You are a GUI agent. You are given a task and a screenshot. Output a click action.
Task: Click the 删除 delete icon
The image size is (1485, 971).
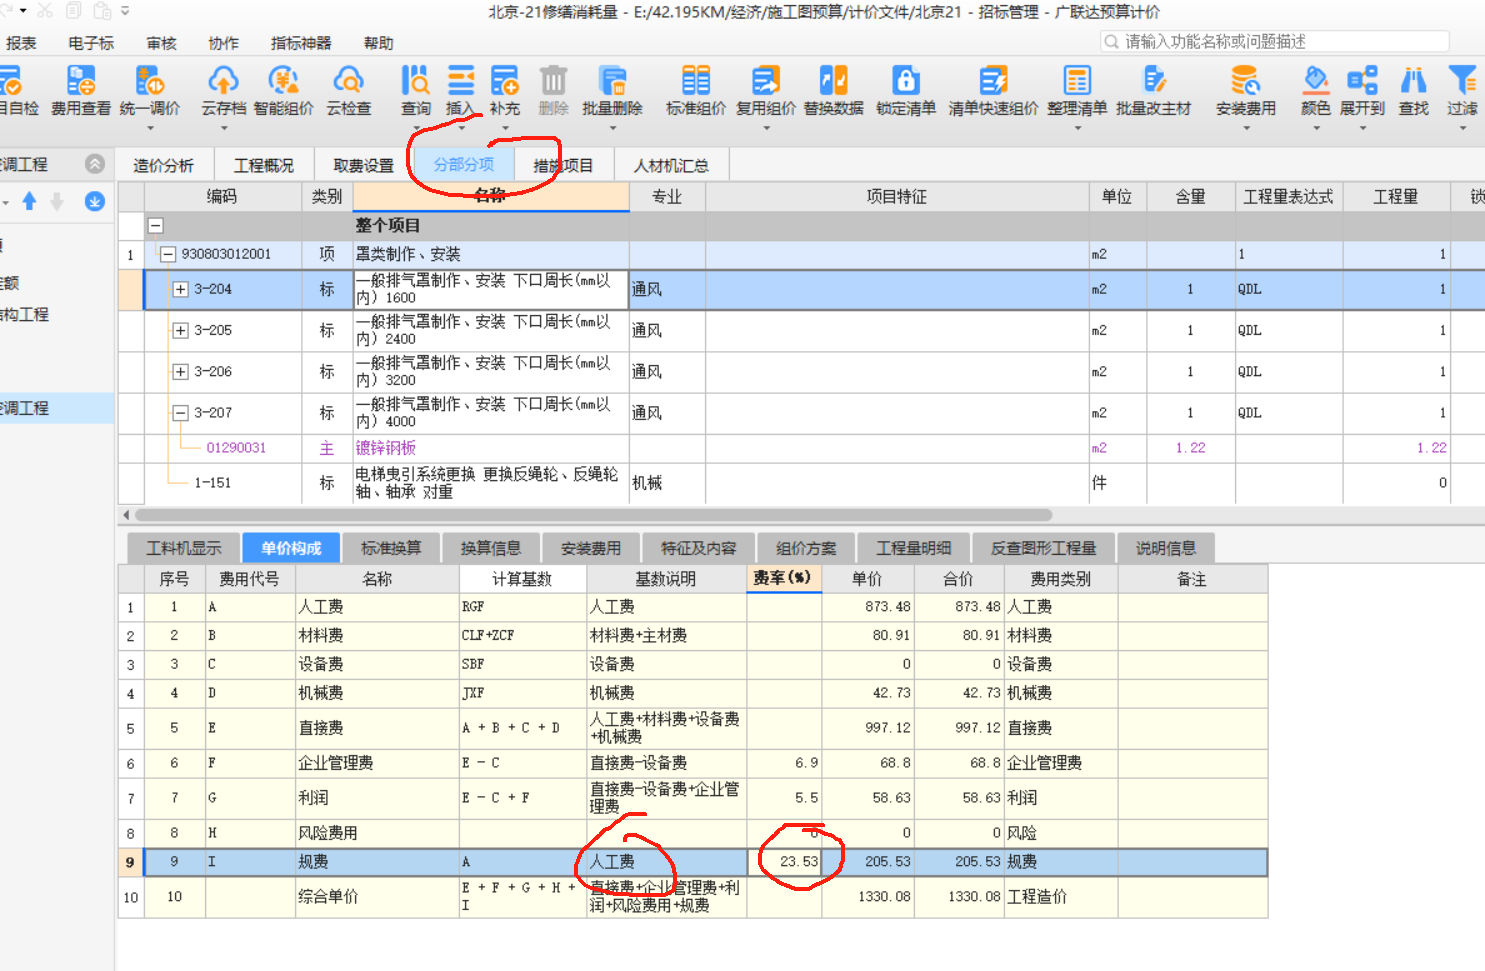pos(553,90)
